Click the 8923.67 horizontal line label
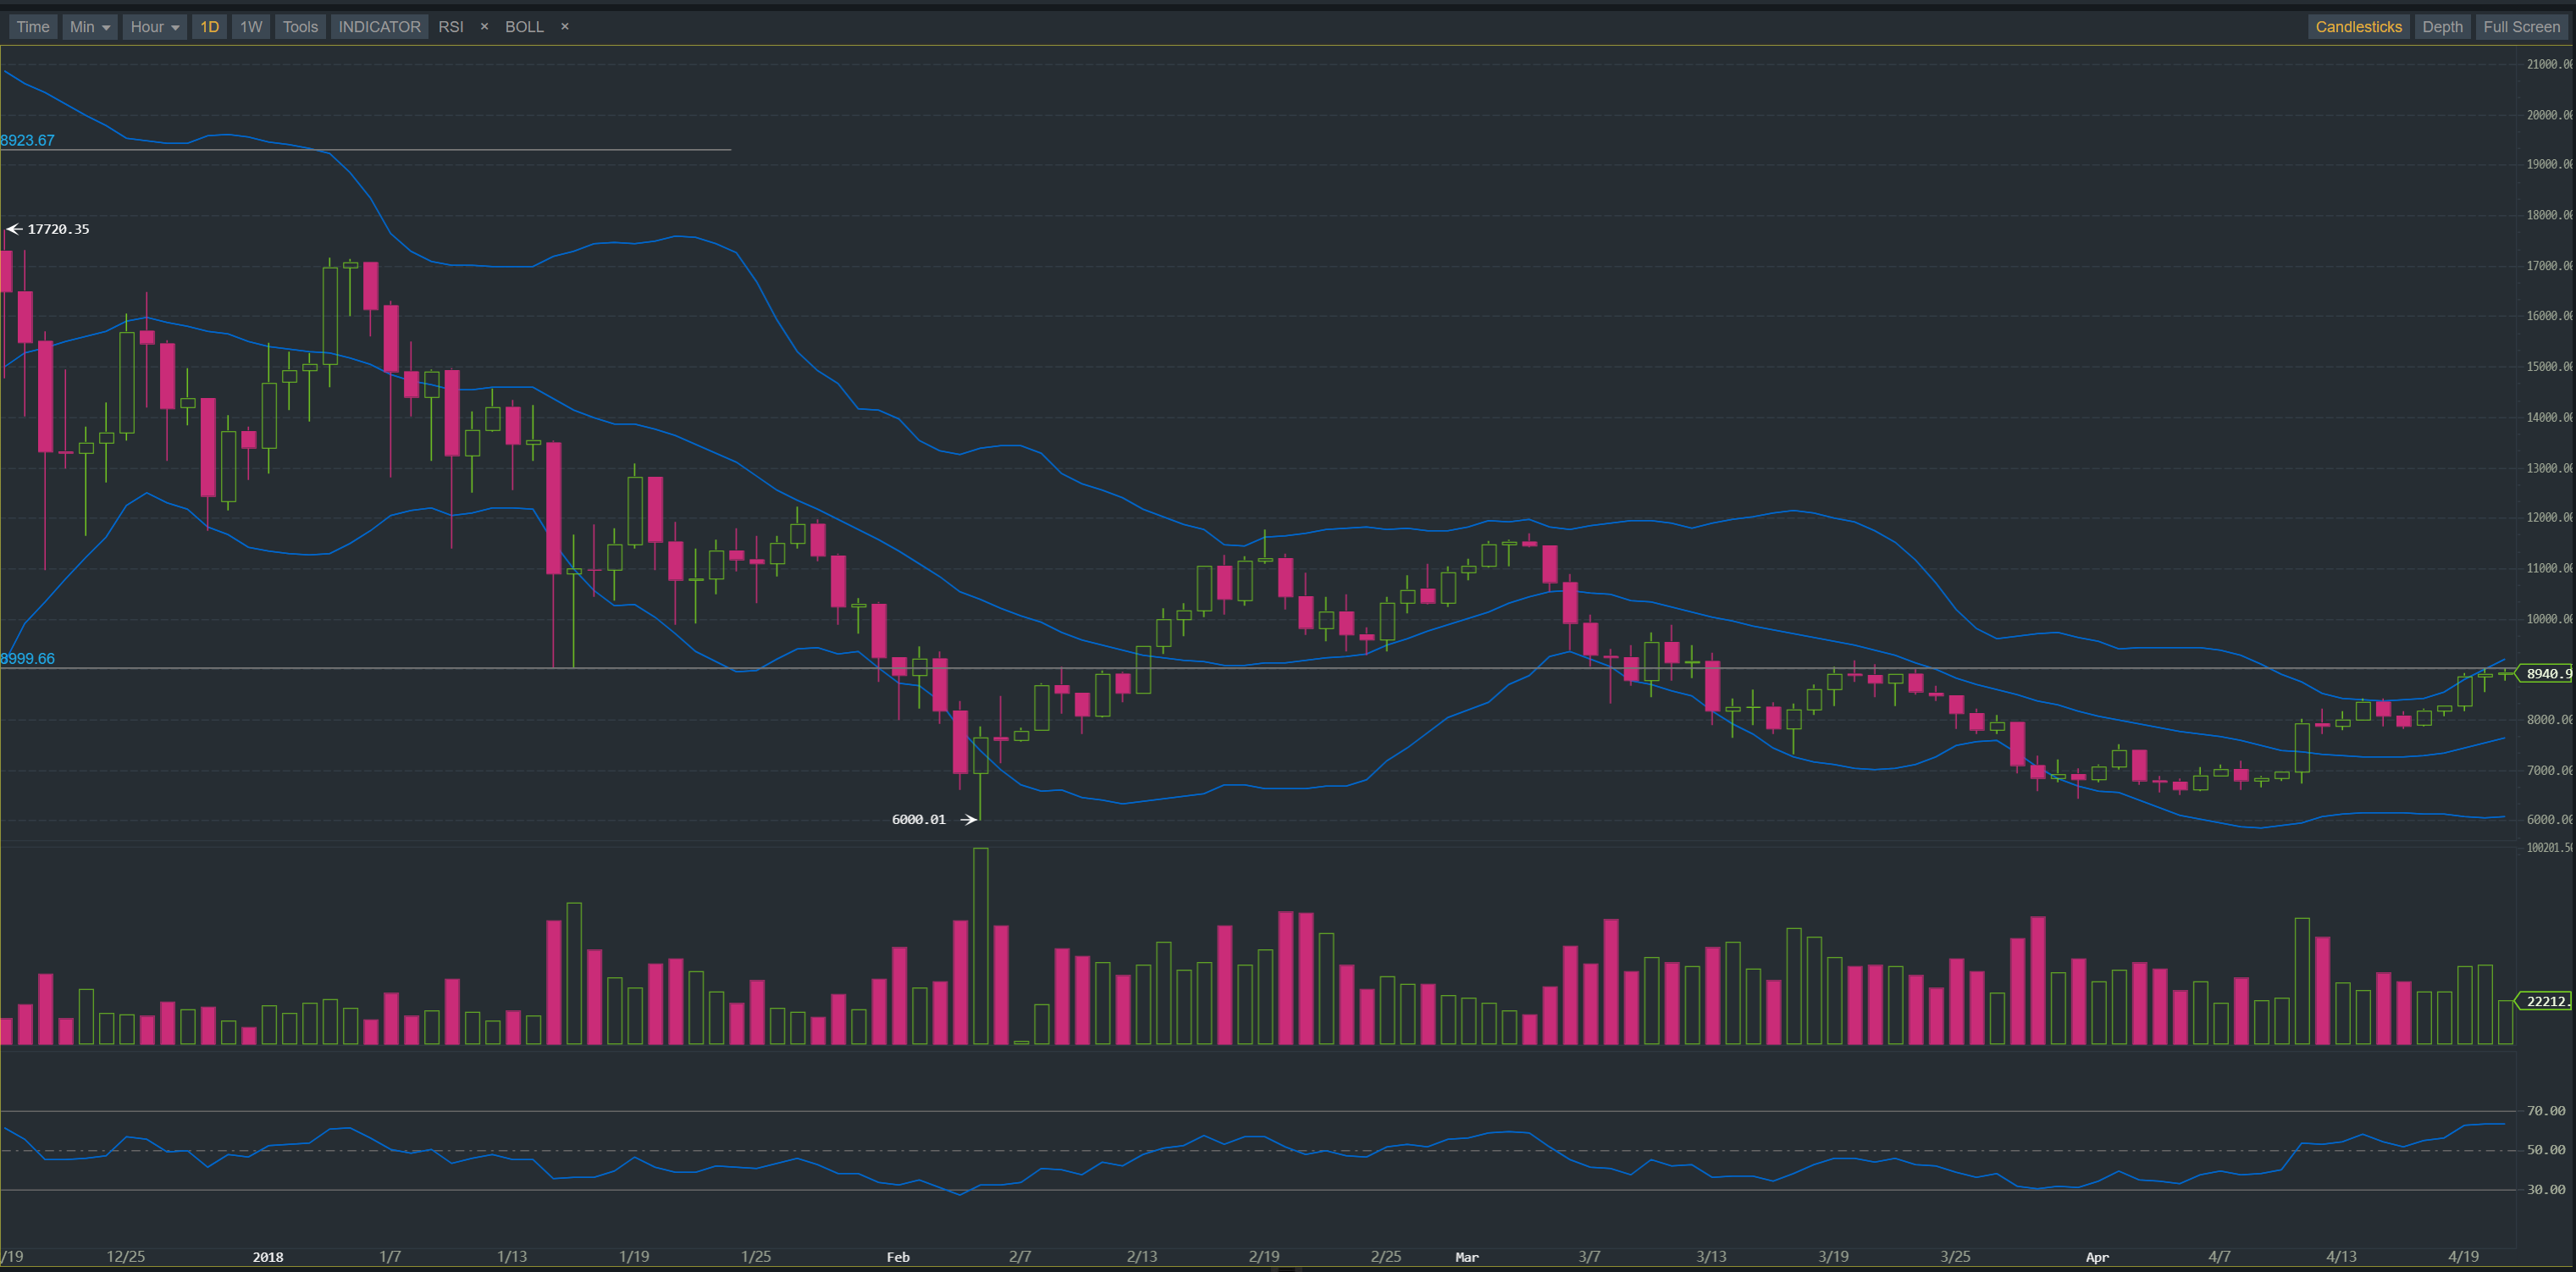The image size is (2576, 1272). 28,140
